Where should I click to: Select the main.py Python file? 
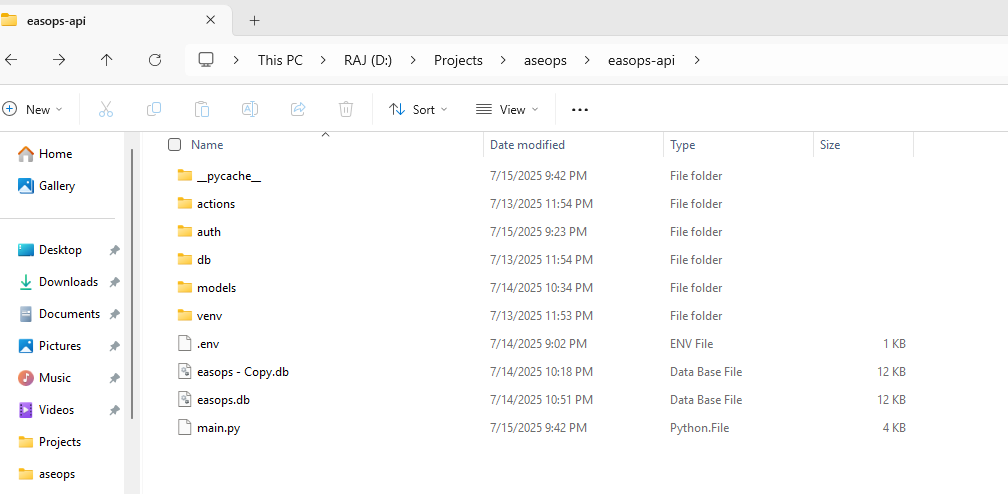tap(218, 428)
